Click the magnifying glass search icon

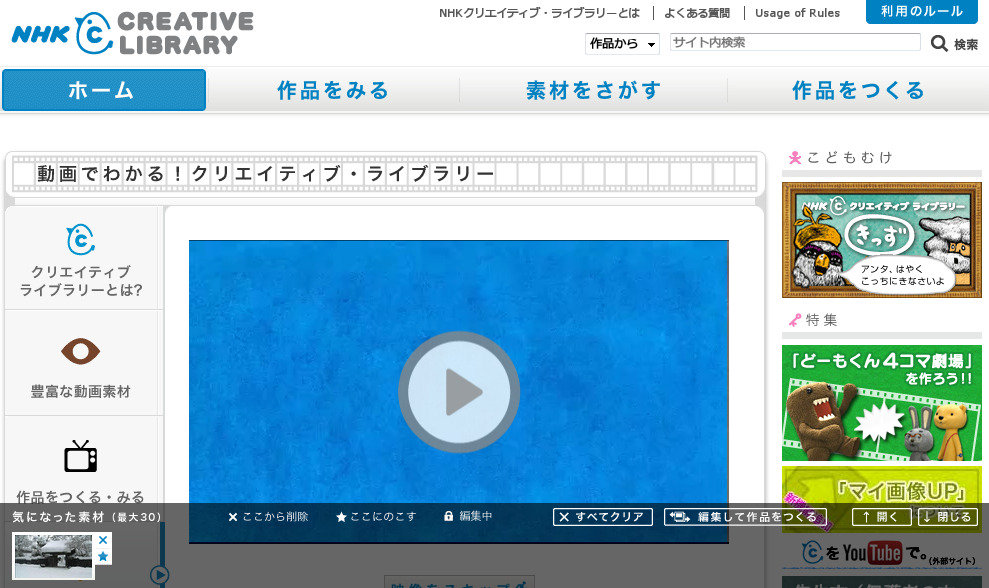point(939,43)
